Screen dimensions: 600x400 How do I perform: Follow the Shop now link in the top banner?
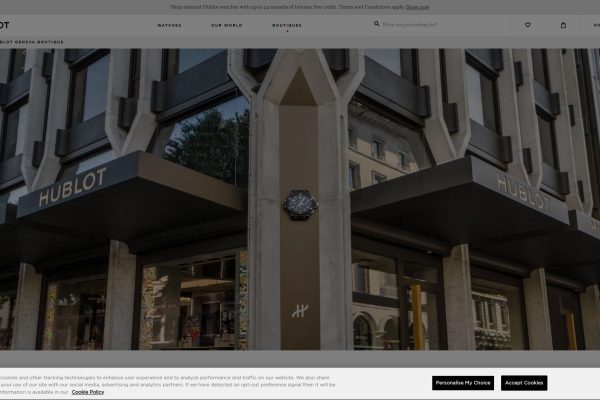(417, 7)
